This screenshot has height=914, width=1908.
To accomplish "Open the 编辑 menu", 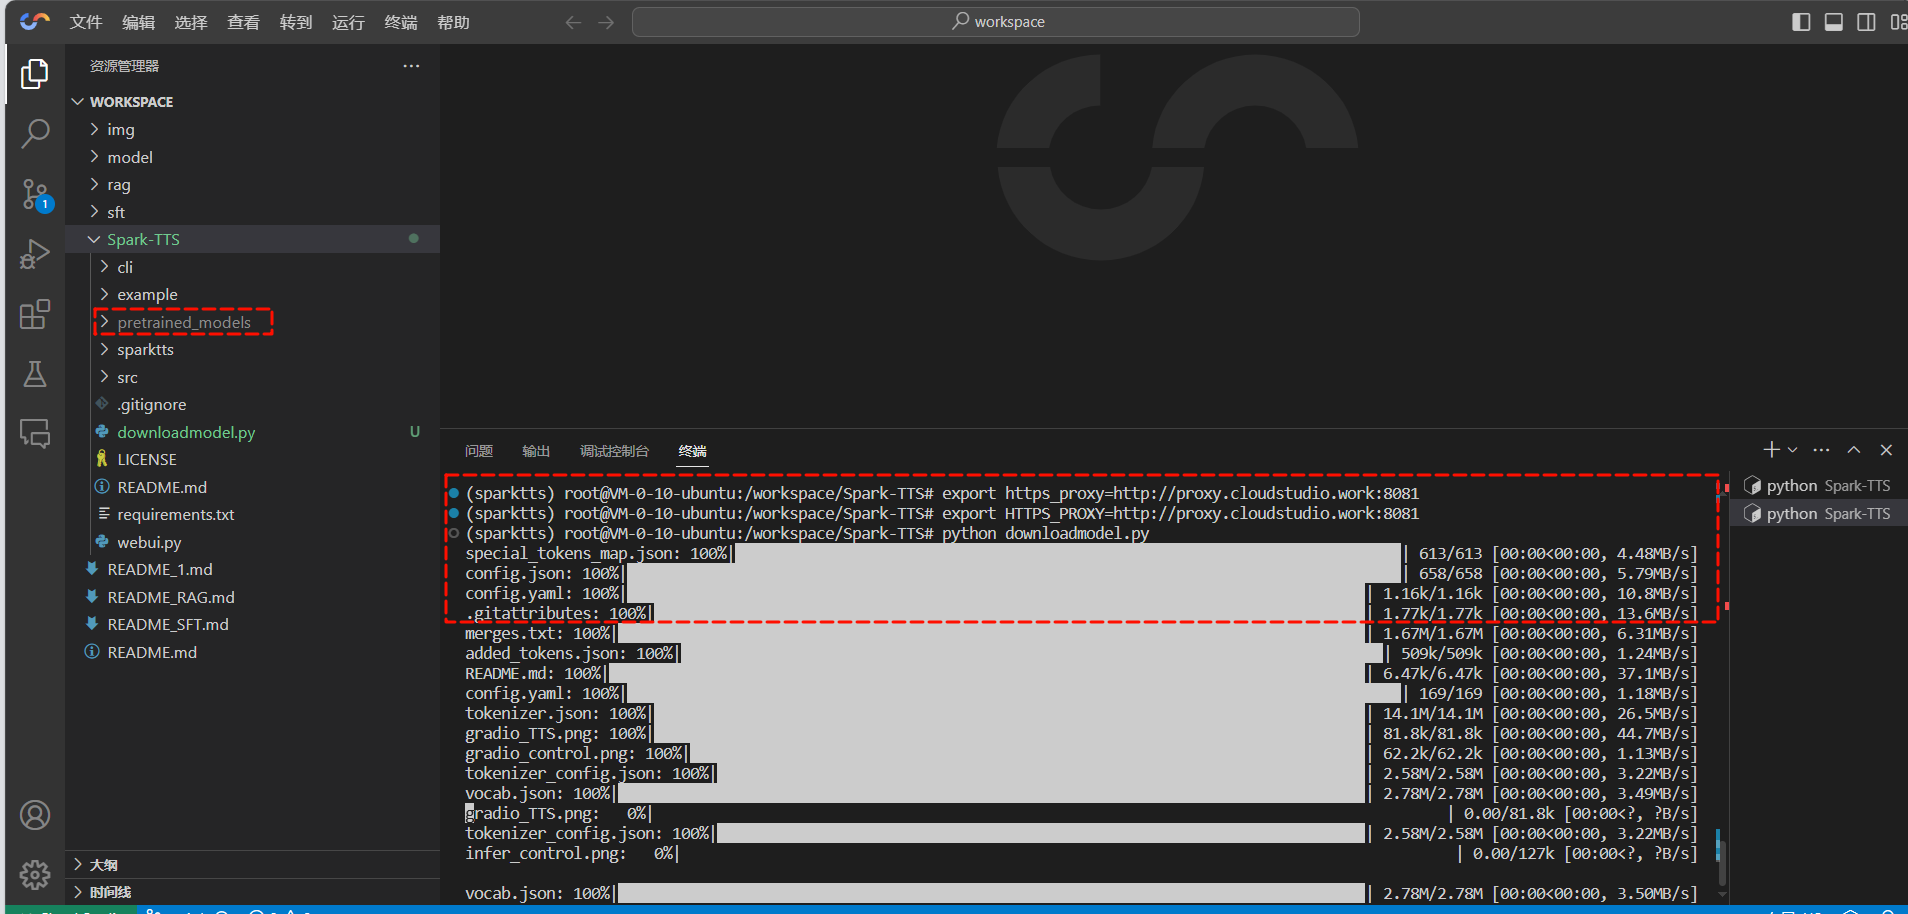I will (x=138, y=22).
